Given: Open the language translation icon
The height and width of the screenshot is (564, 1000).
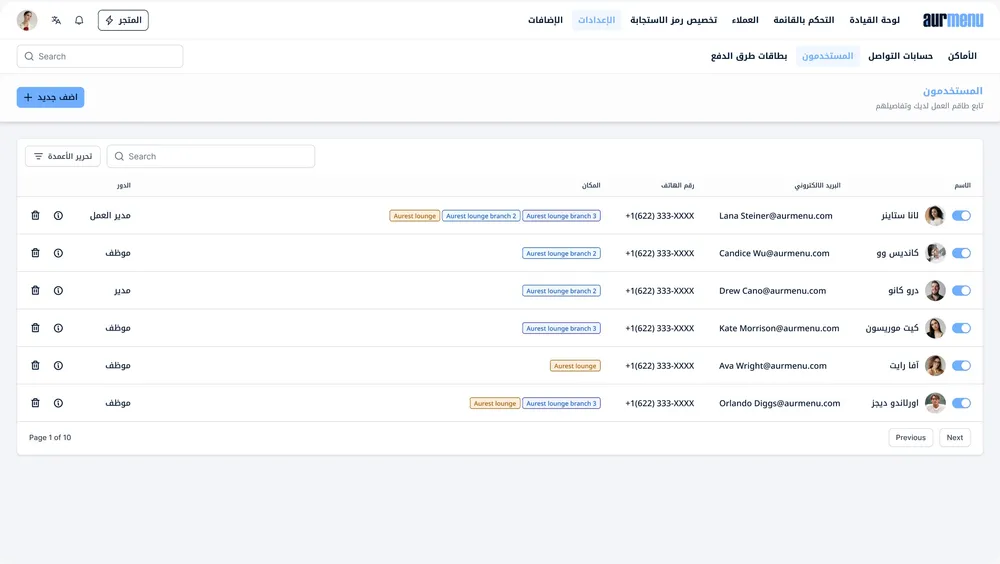Looking at the screenshot, I should [56, 20].
